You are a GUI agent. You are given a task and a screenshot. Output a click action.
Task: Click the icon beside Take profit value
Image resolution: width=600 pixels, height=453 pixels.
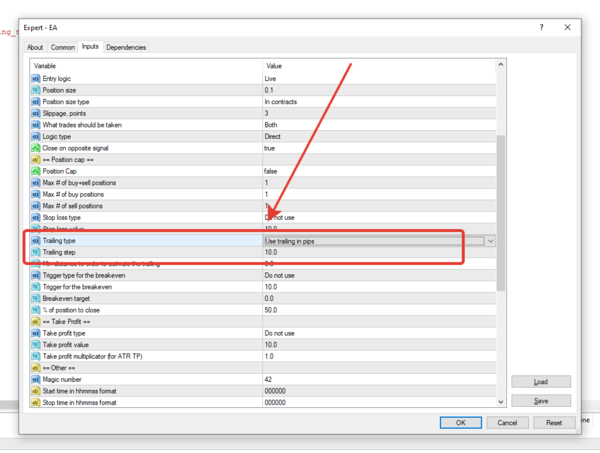pos(36,345)
